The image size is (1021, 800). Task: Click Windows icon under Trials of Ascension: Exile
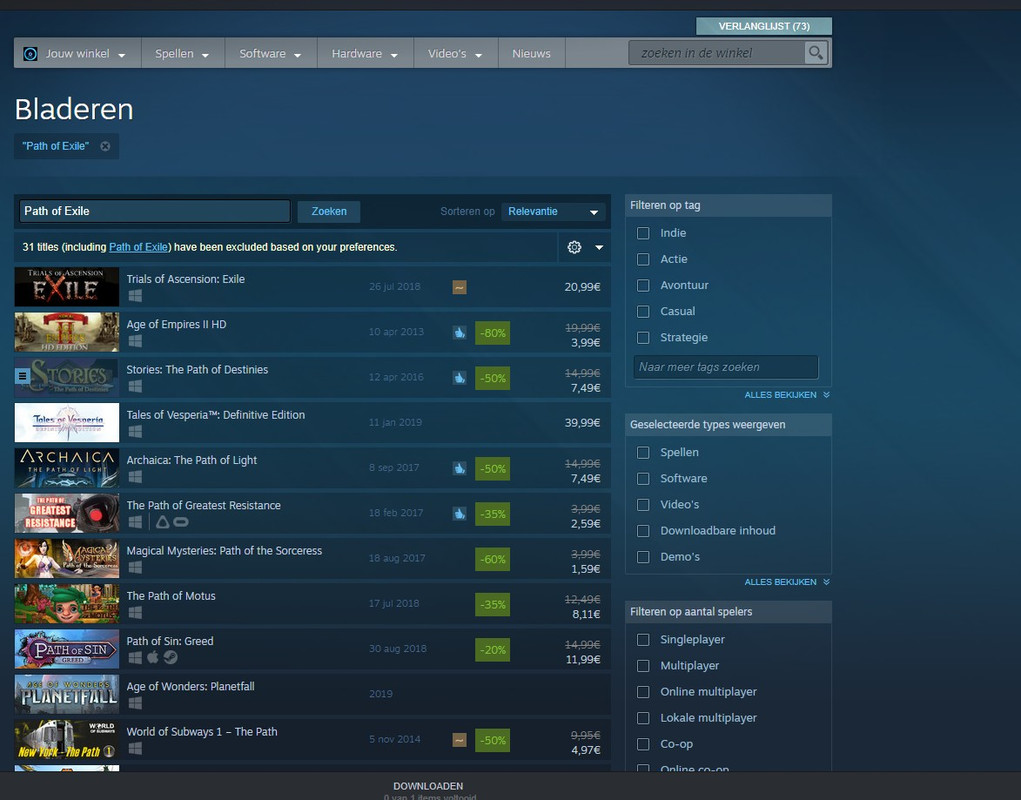pyautogui.click(x=135, y=296)
